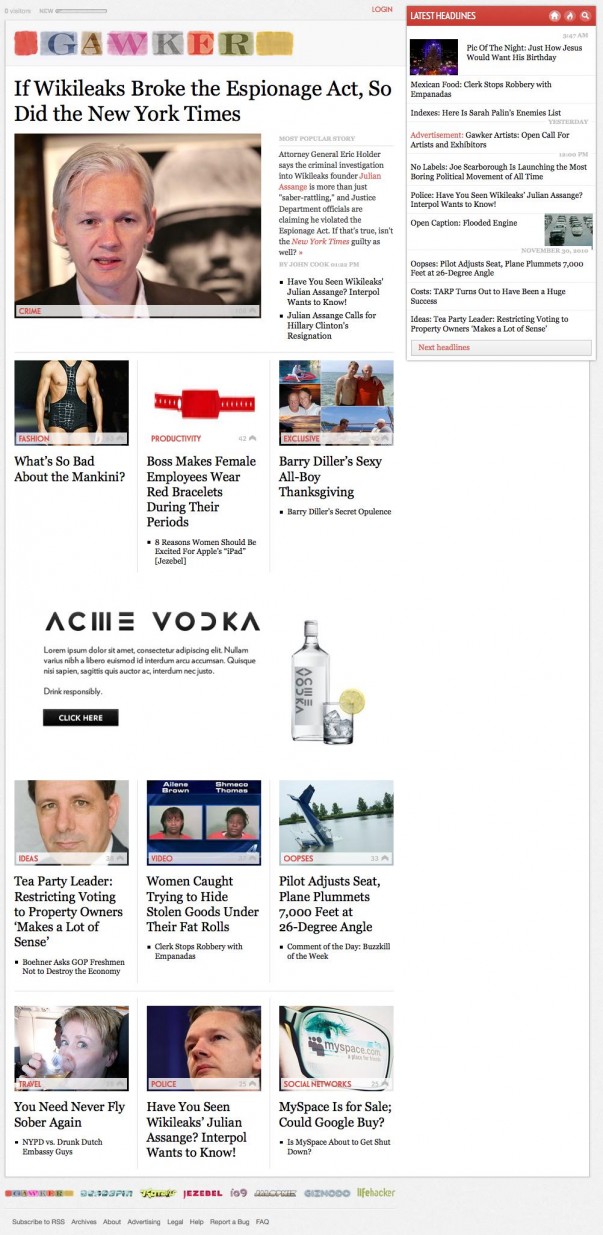
Task: Visit Gizmodo via its footer logo
Action: tap(327, 1193)
